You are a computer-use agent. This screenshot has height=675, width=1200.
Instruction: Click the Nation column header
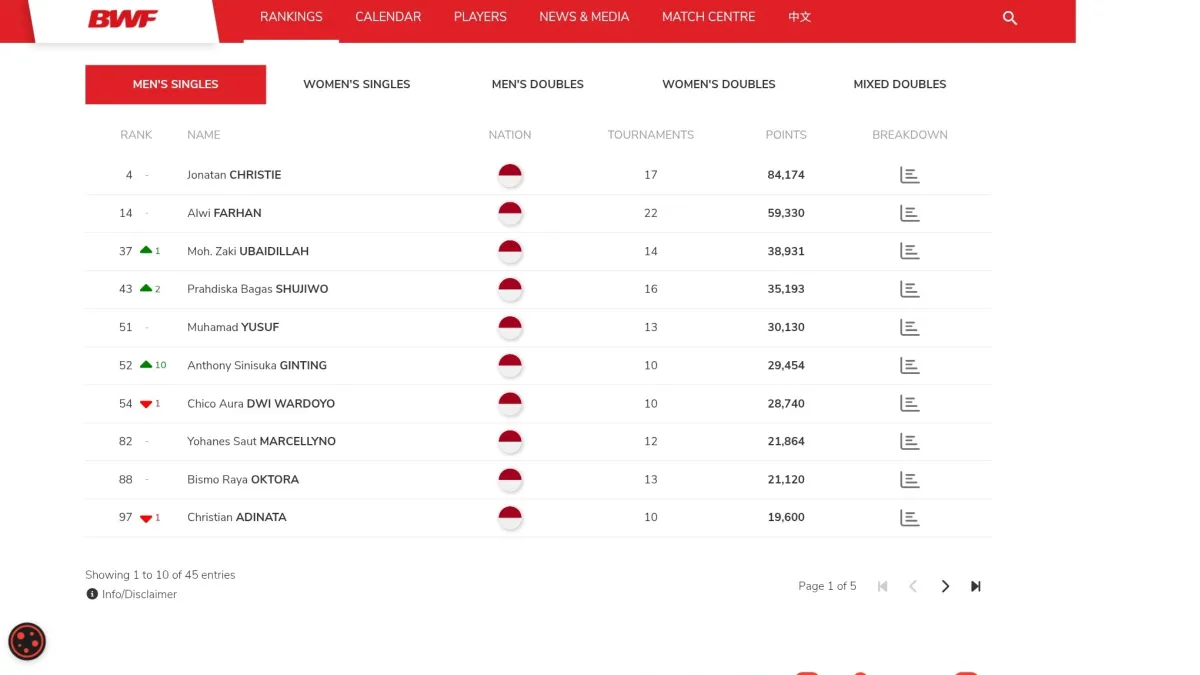coord(510,135)
